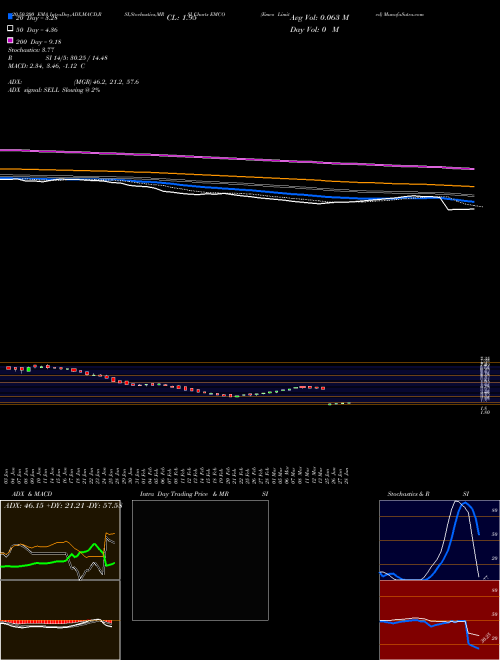Image resolution: width=500 pixels, height=660 pixels.
Task: Open the blue Stochastics chart panel
Action: [x=439, y=540]
